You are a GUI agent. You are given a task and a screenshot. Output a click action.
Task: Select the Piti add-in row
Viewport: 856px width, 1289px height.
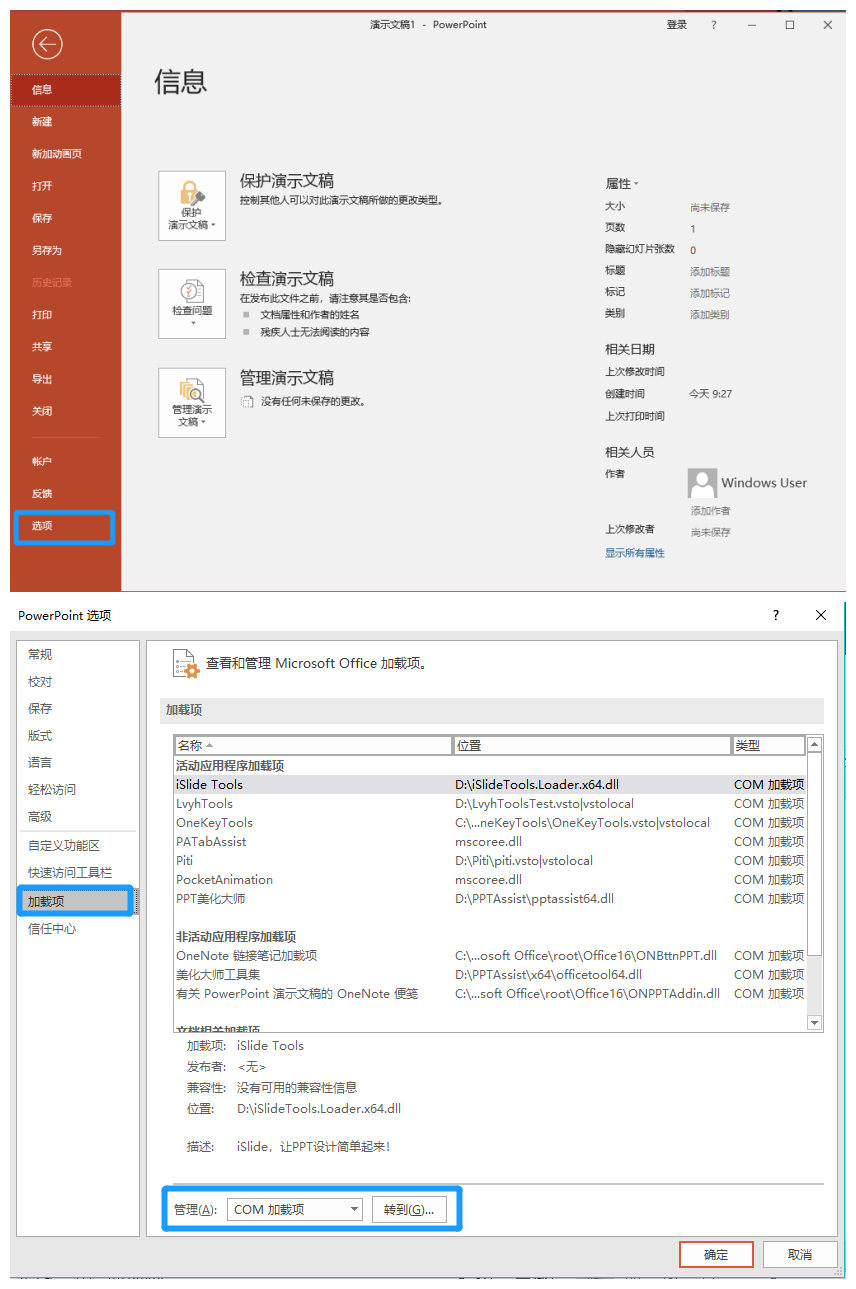point(490,861)
